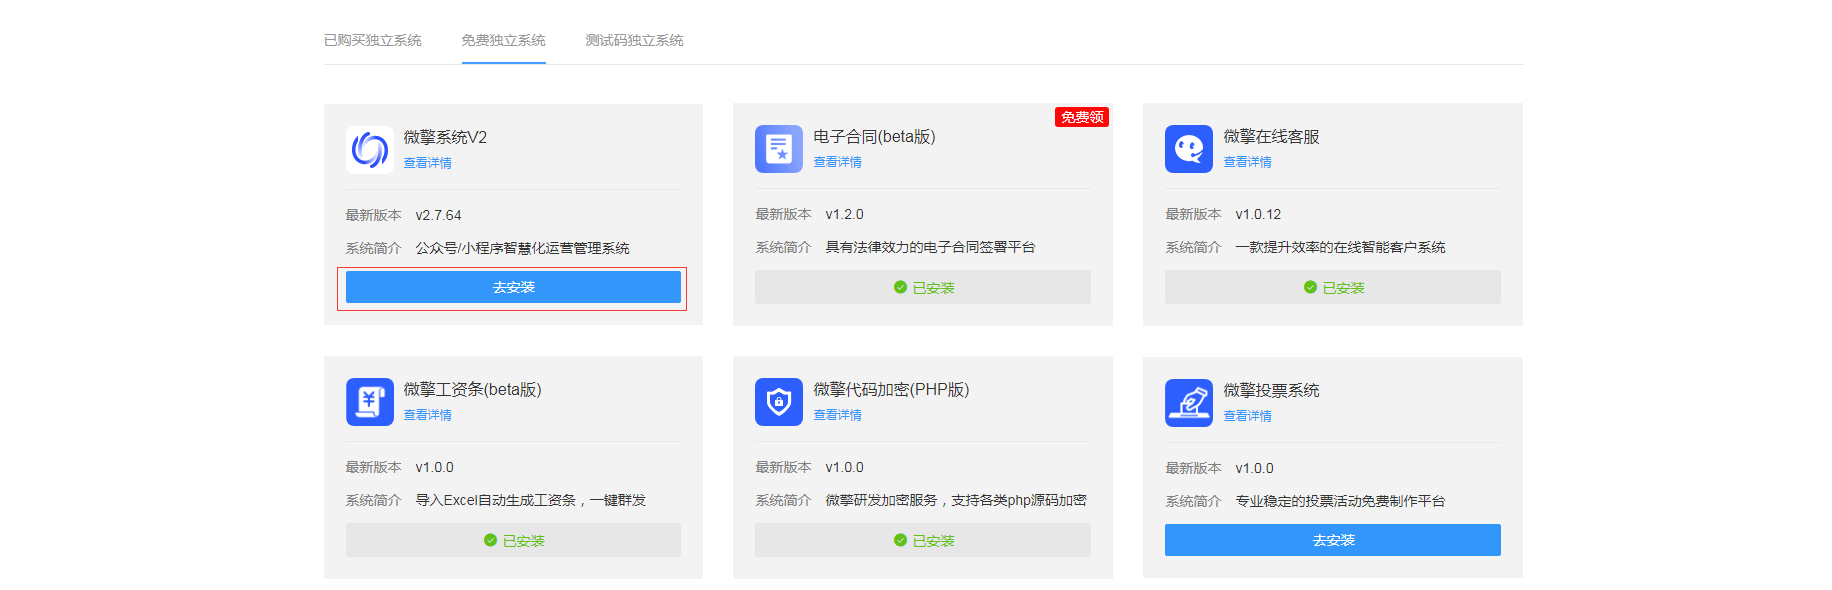Click 去安装 button for 微擎投票系统

pyautogui.click(x=1333, y=540)
